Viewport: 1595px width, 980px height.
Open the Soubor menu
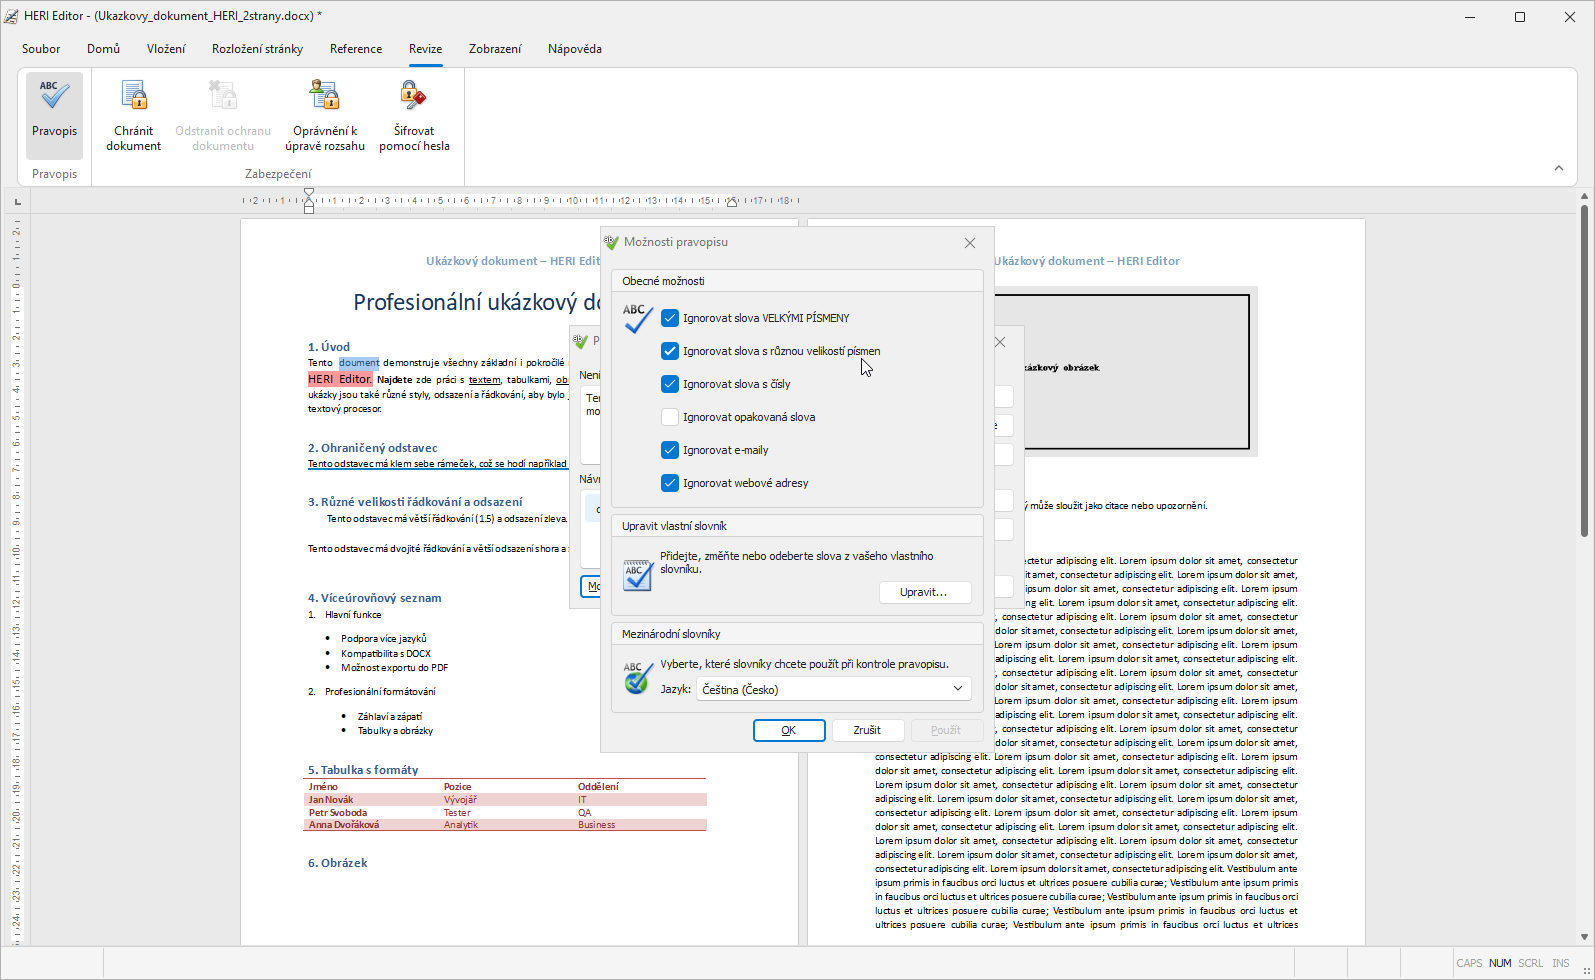(41, 49)
